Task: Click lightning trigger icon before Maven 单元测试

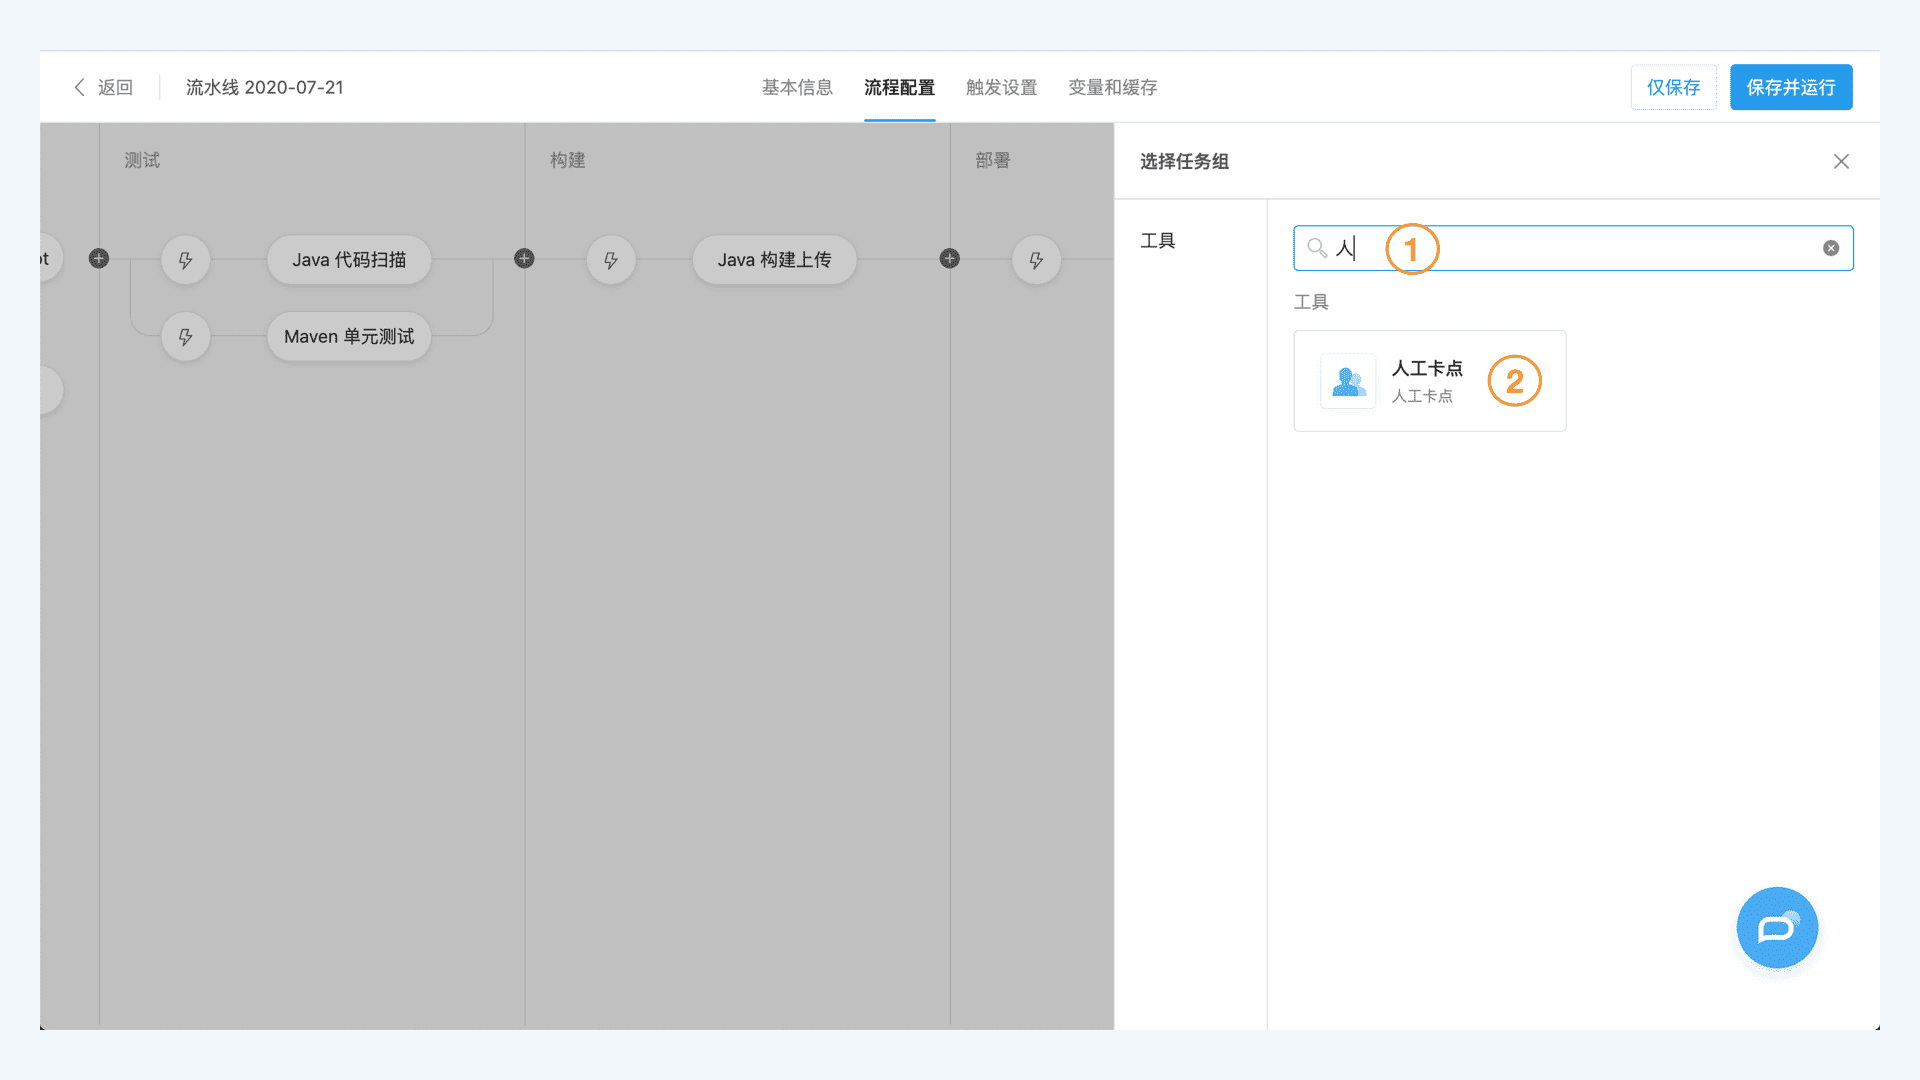Action: [x=185, y=337]
